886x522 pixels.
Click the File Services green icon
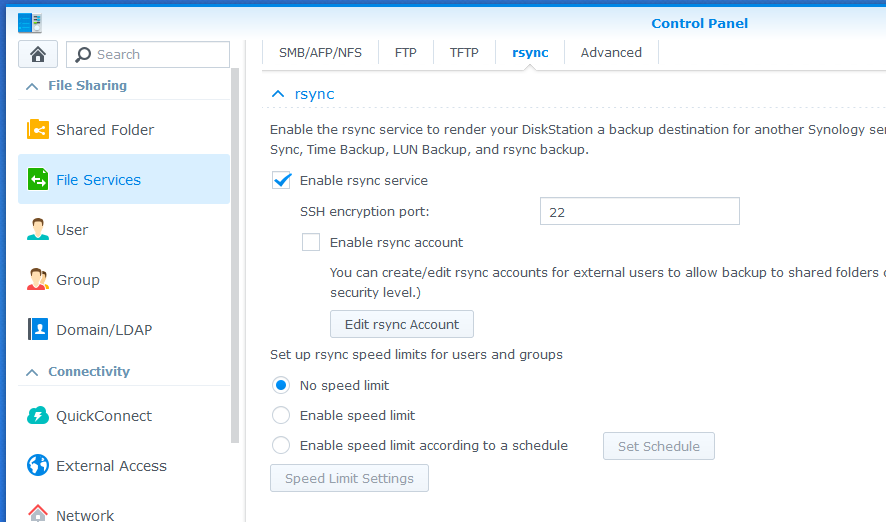[38, 180]
